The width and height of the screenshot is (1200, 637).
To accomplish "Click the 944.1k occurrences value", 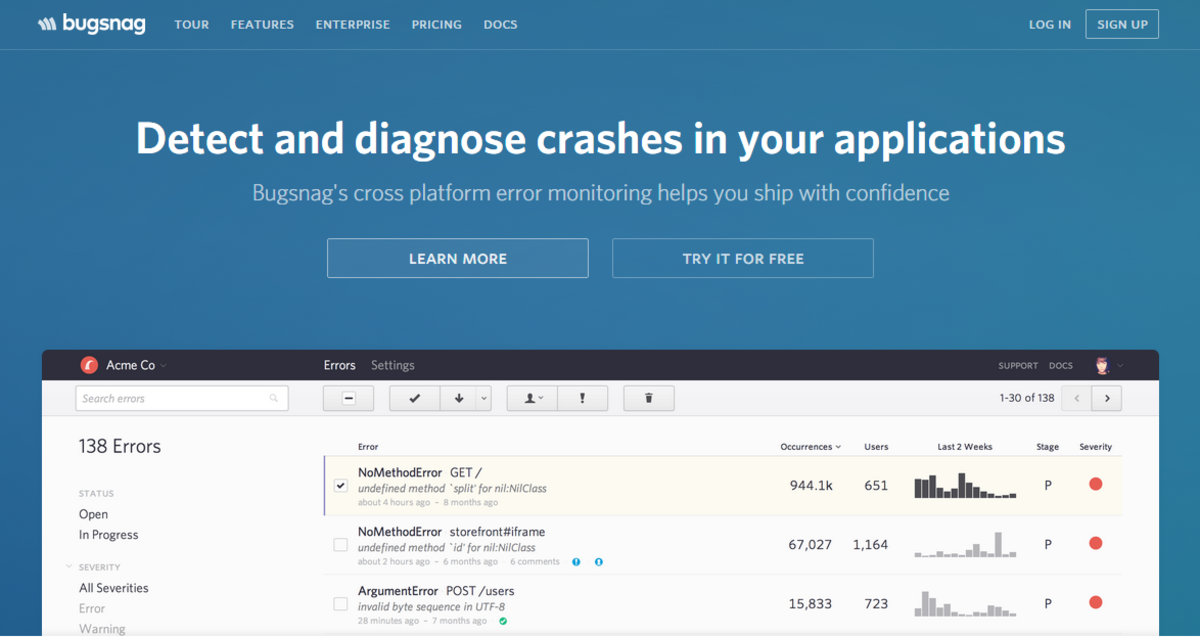I will pos(811,485).
